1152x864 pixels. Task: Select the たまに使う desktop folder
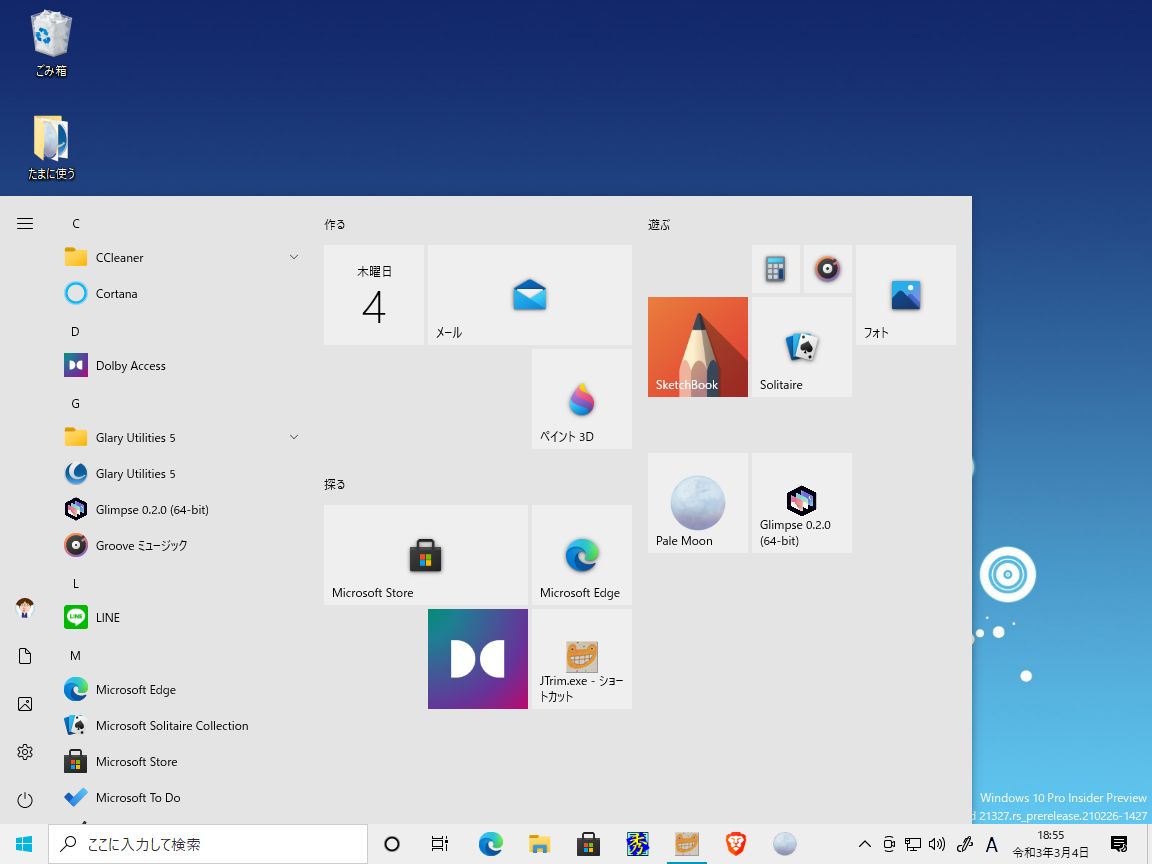tap(51, 148)
